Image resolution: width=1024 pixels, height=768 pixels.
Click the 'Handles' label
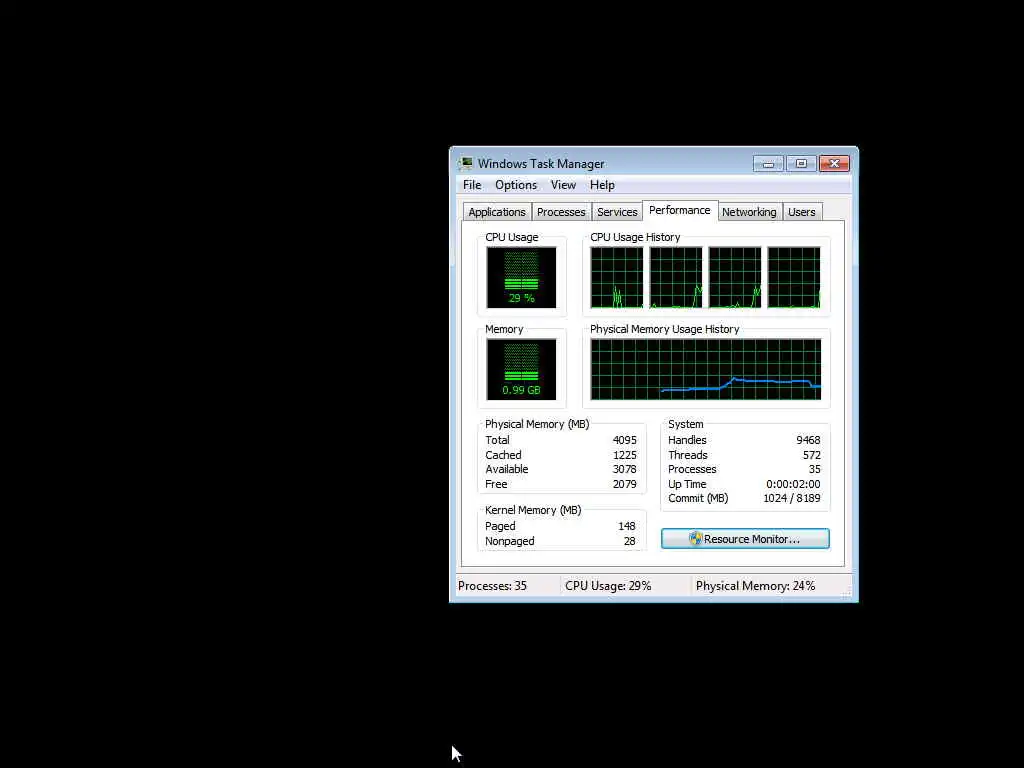click(x=687, y=440)
